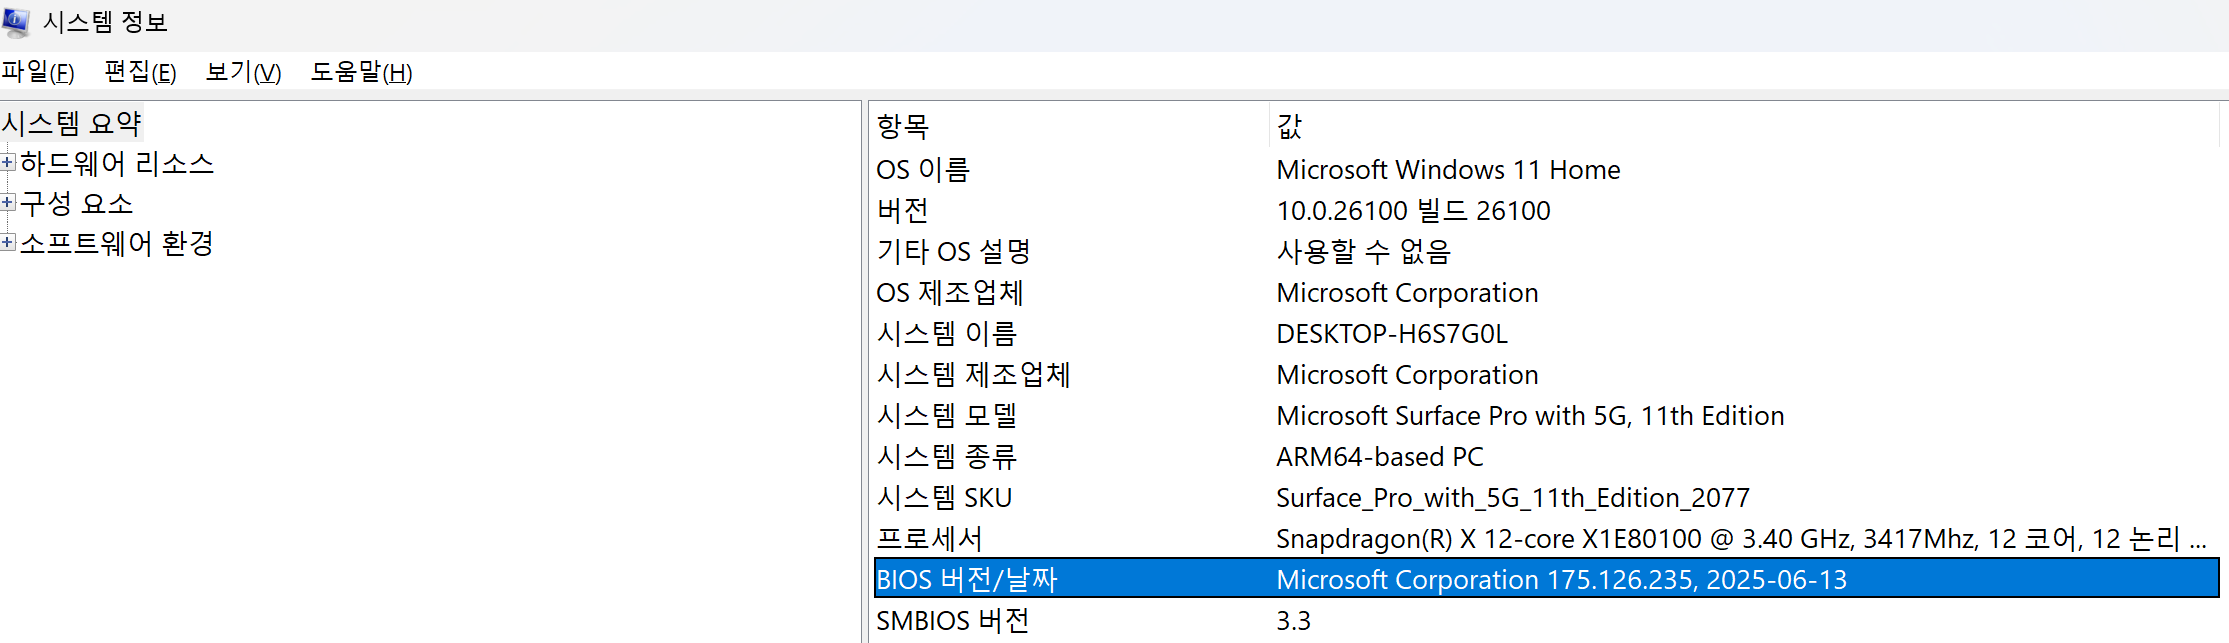This screenshot has width=2229, height=643.
Task: Click the 값 column header
Action: pos(1744,126)
